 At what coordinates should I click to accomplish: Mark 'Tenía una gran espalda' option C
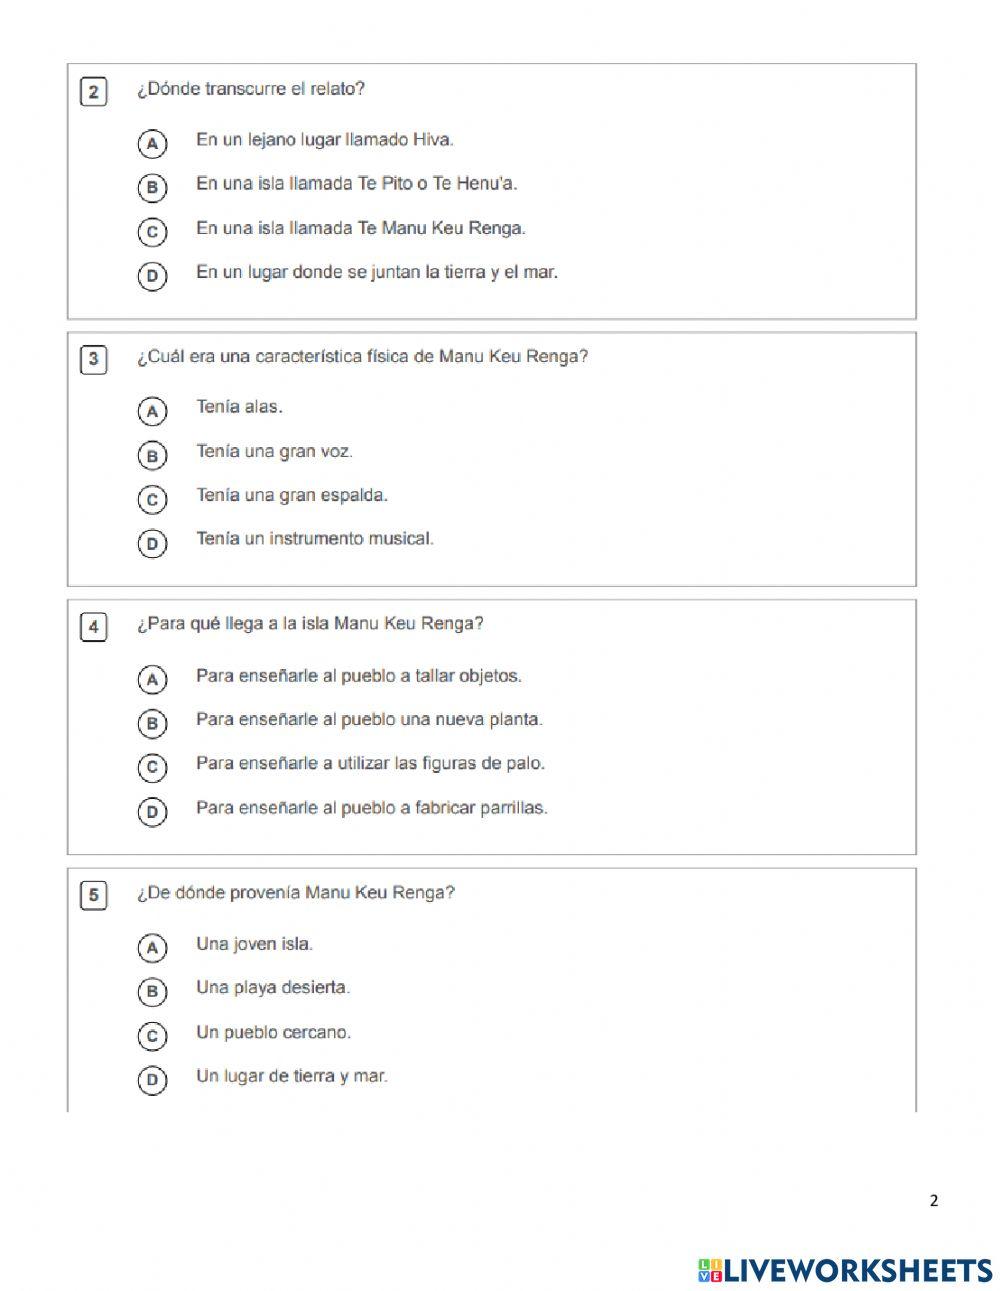coord(152,499)
